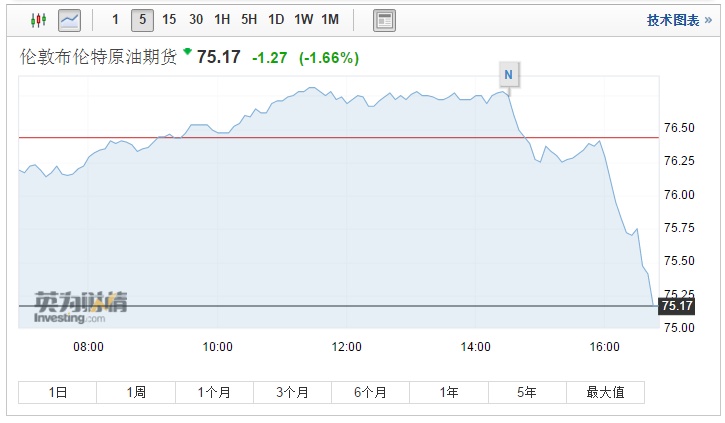The image size is (725, 423).
Task: Click the N news marker on chart
Action: (x=509, y=75)
